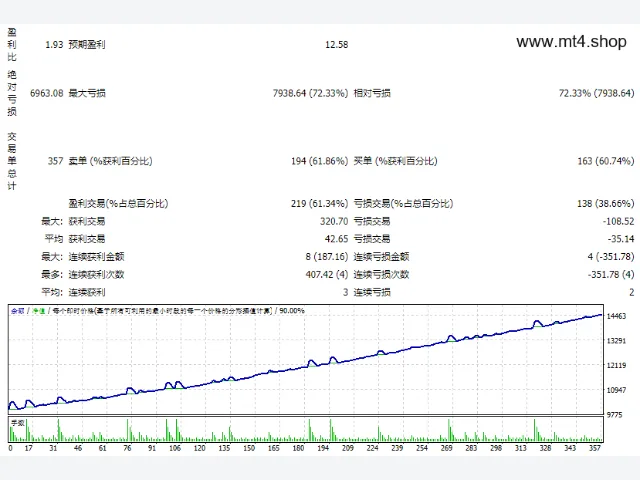Click largest loss trade value -108.52
Screen dimensions: 640x480
click(618, 221)
